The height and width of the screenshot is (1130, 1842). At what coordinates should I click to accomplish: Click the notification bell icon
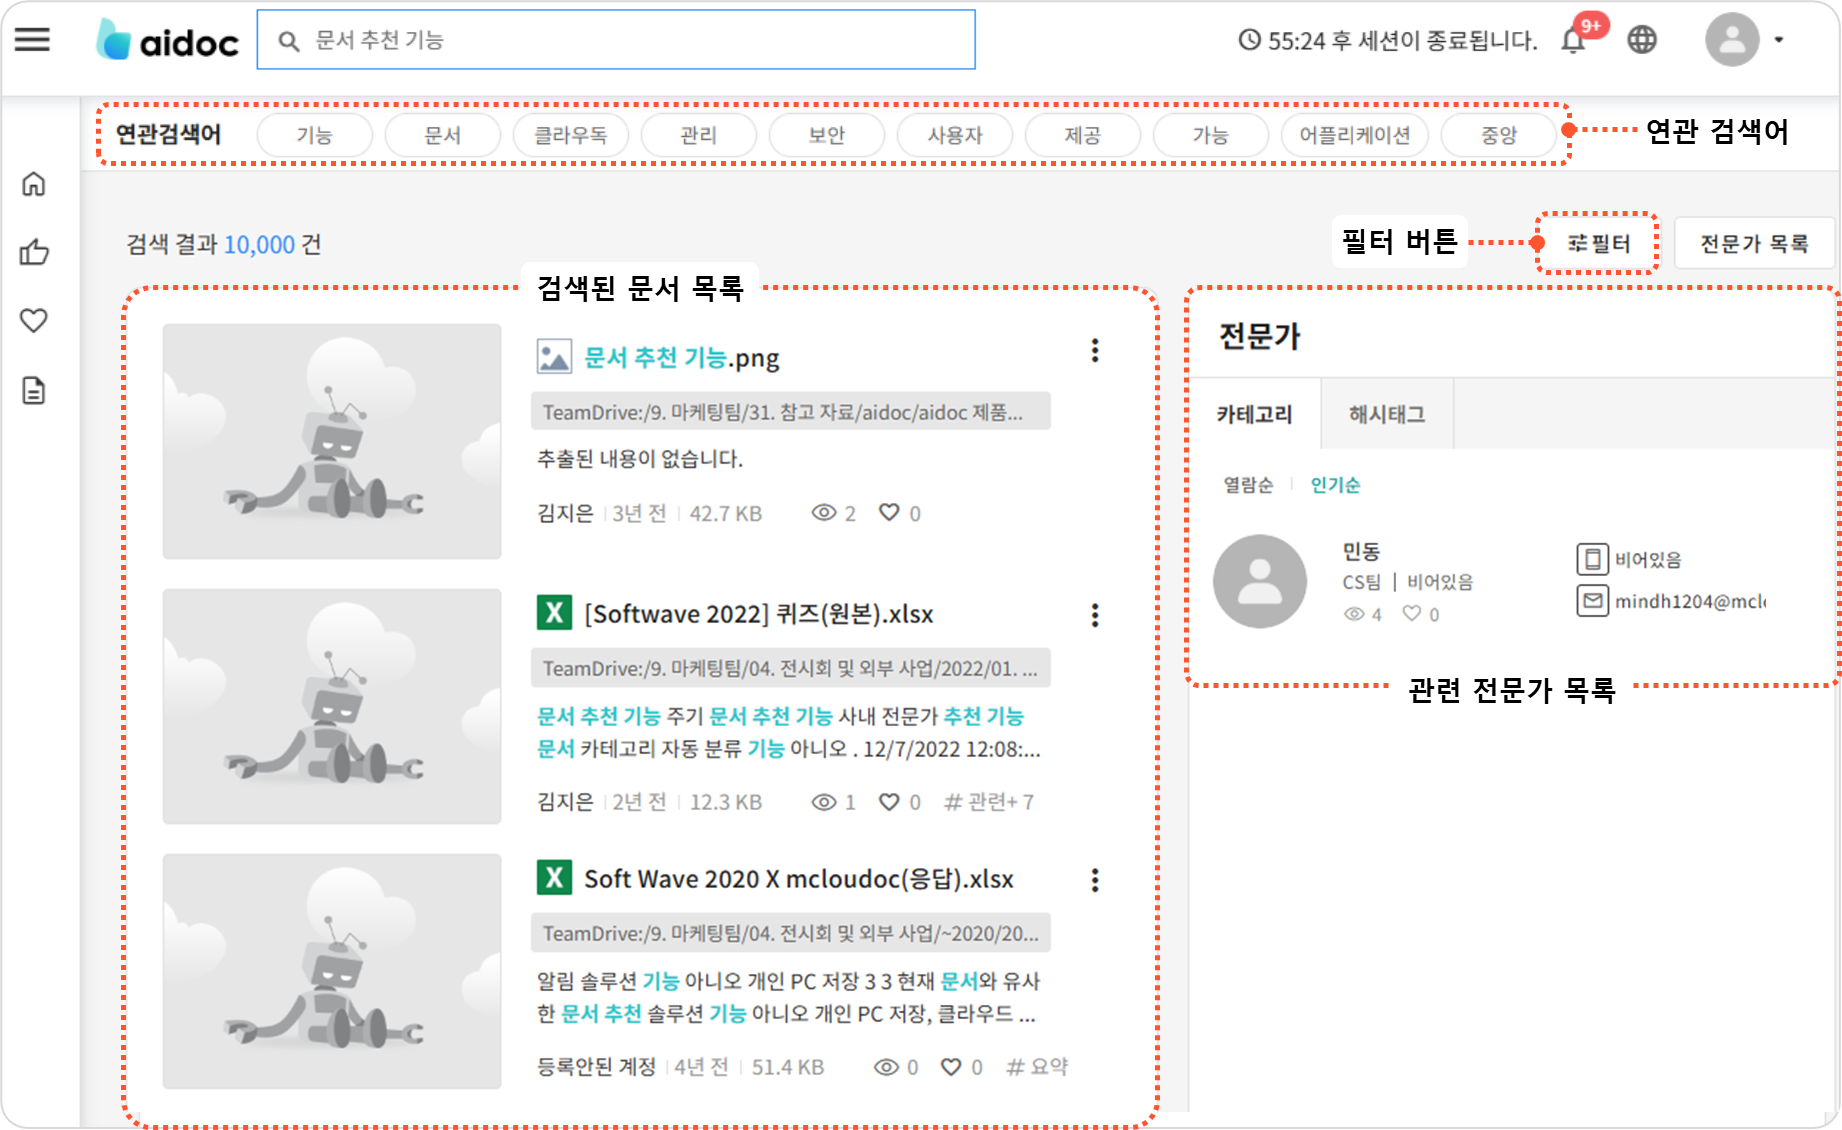click(x=1573, y=41)
